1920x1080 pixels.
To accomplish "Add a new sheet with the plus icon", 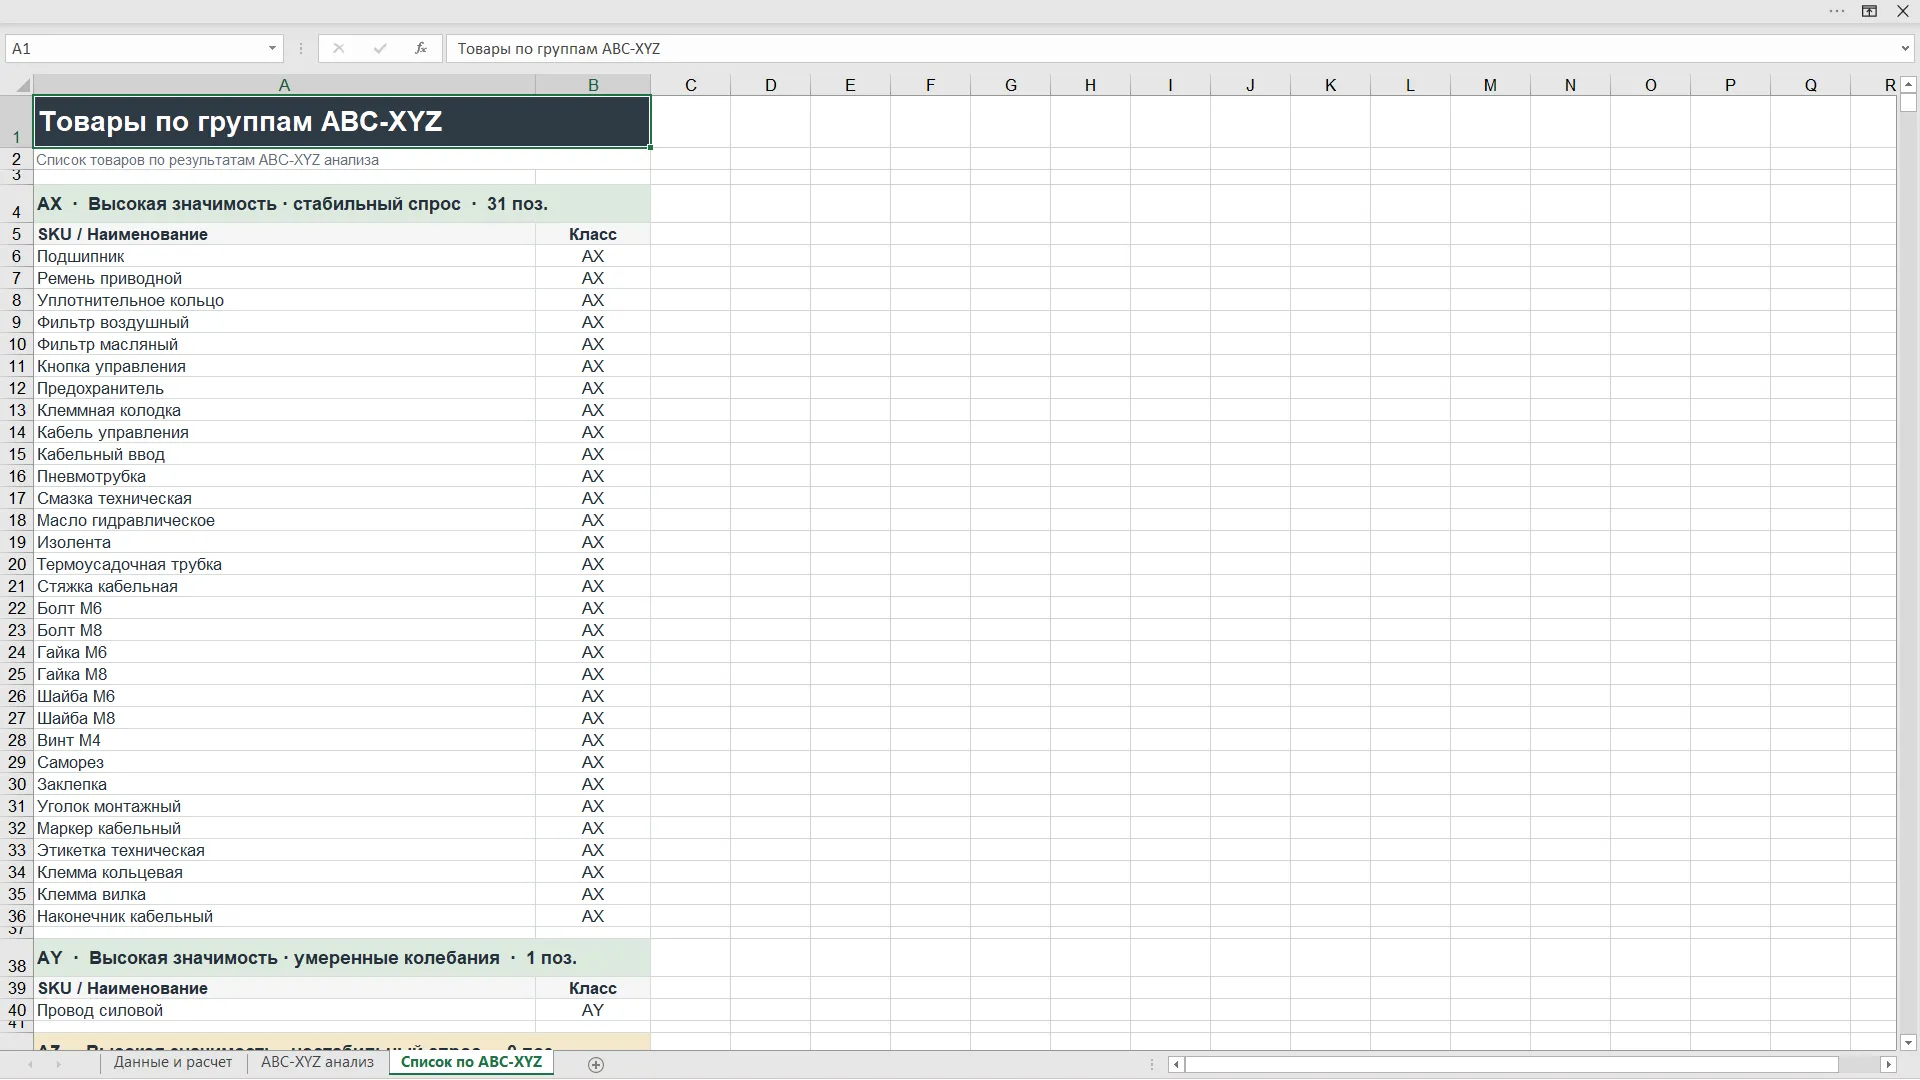I will tap(596, 1065).
